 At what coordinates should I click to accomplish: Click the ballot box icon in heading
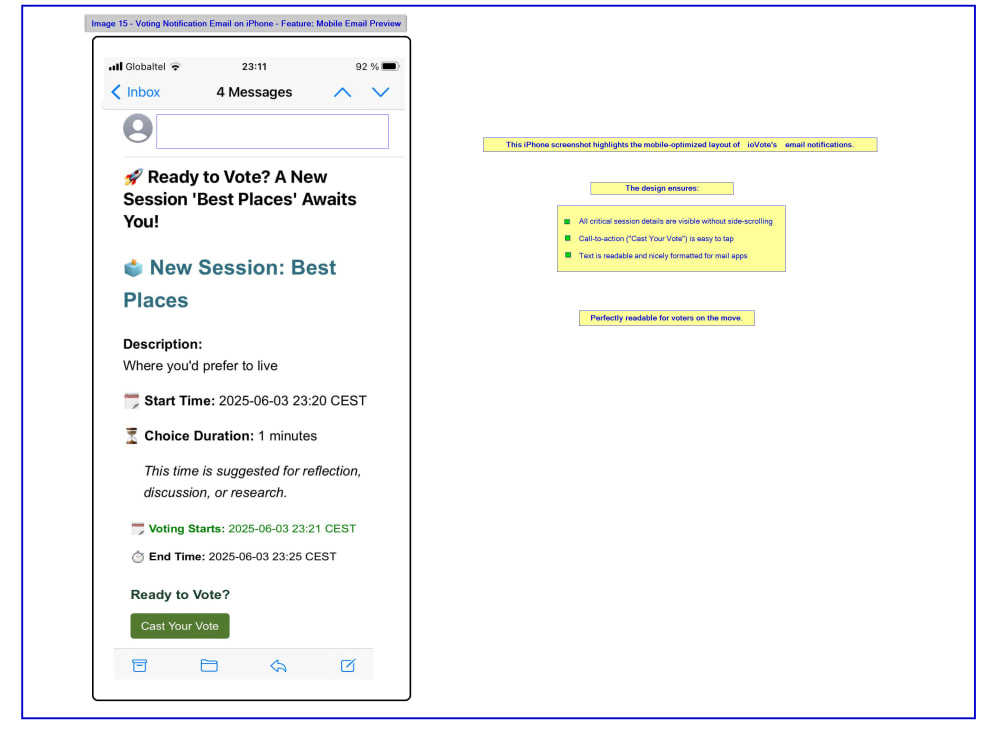tap(133, 268)
